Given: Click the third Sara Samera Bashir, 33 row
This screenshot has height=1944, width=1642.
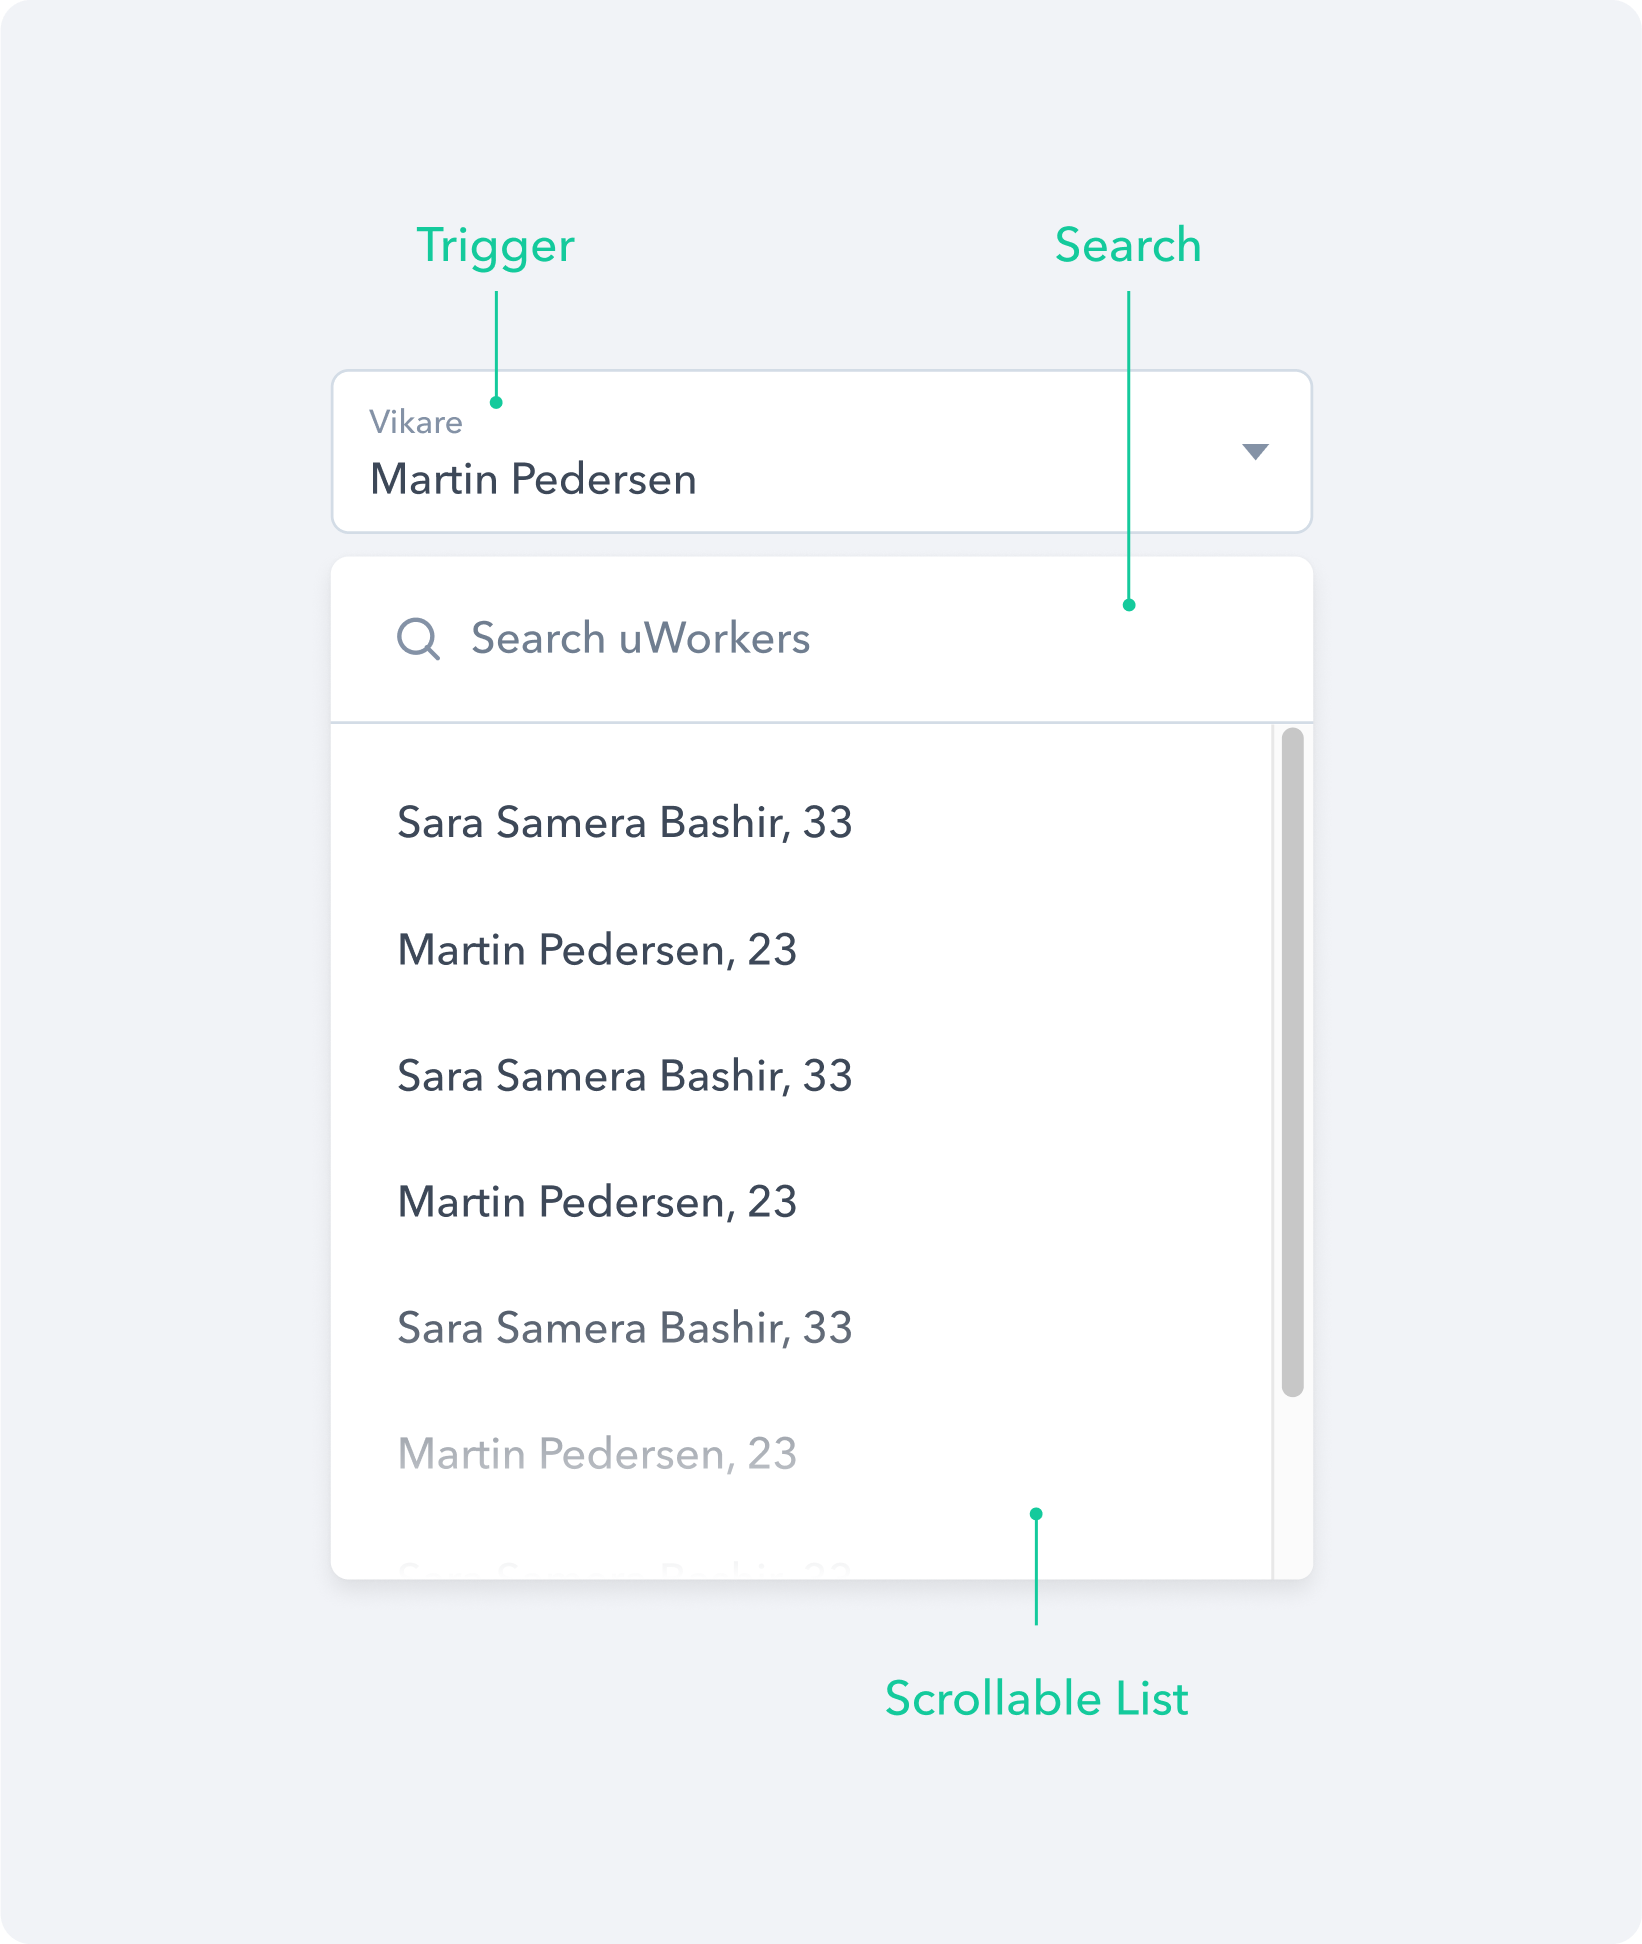Looking at the screenshot, I should point(625,1328).
